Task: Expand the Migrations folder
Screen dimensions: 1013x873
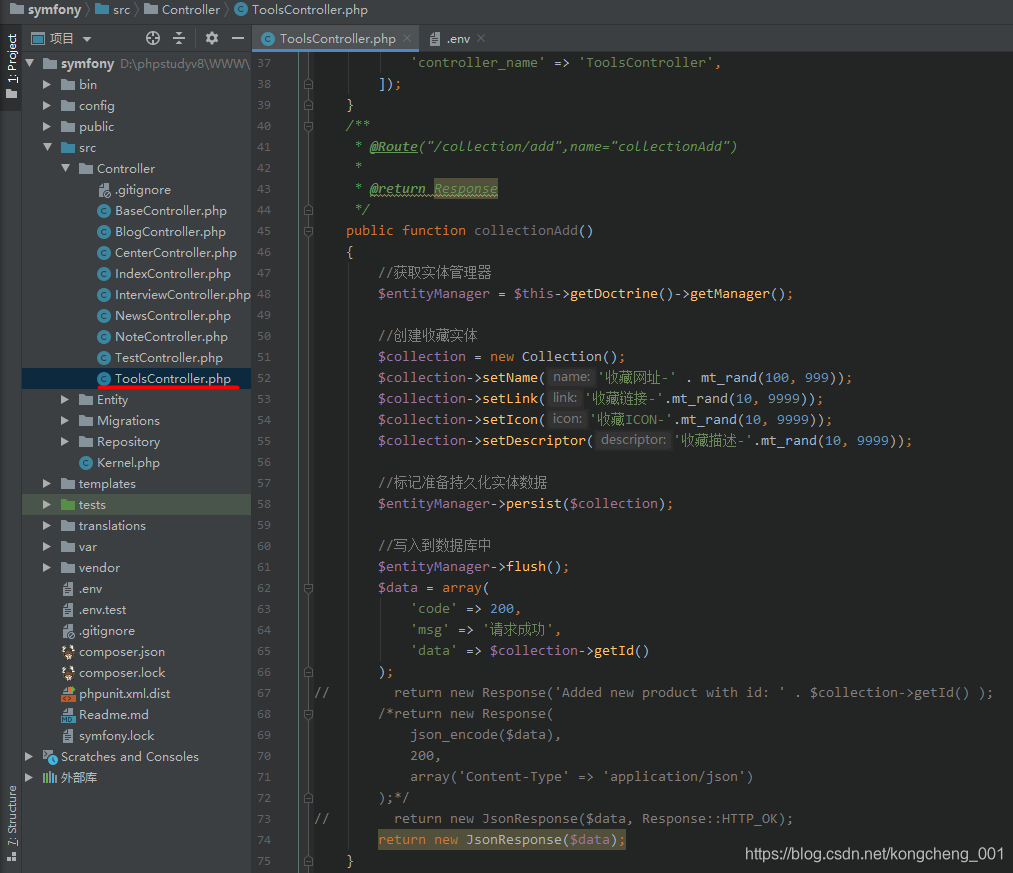Action: click(65, 421)
